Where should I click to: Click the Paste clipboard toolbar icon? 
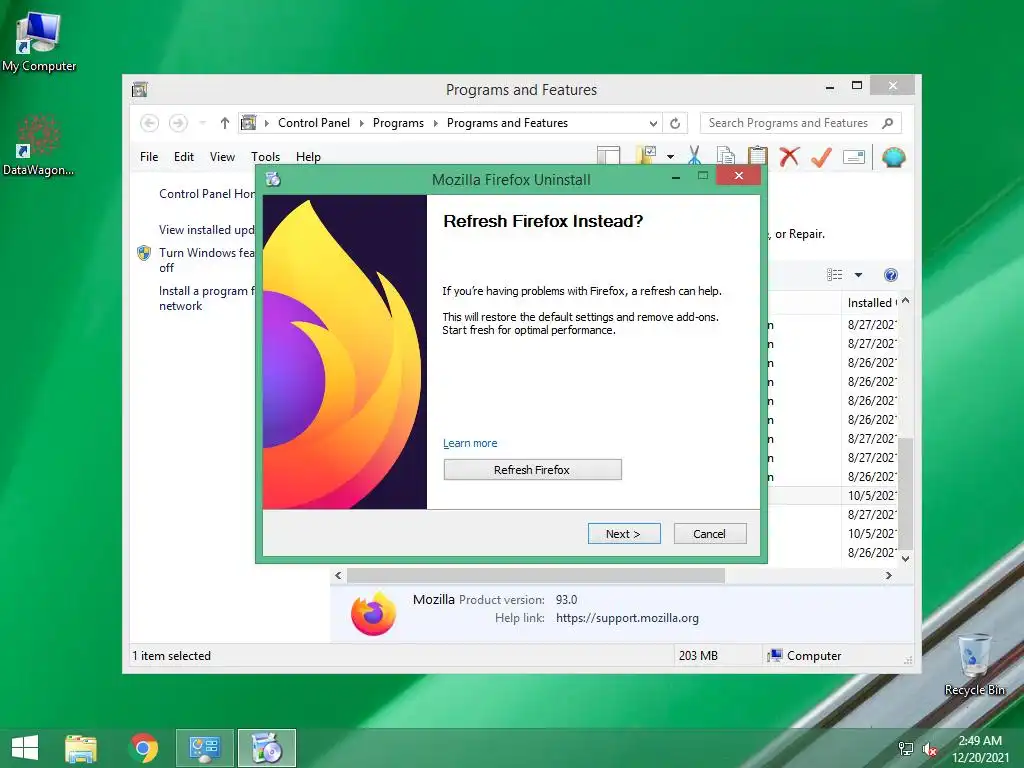(757, 156)
